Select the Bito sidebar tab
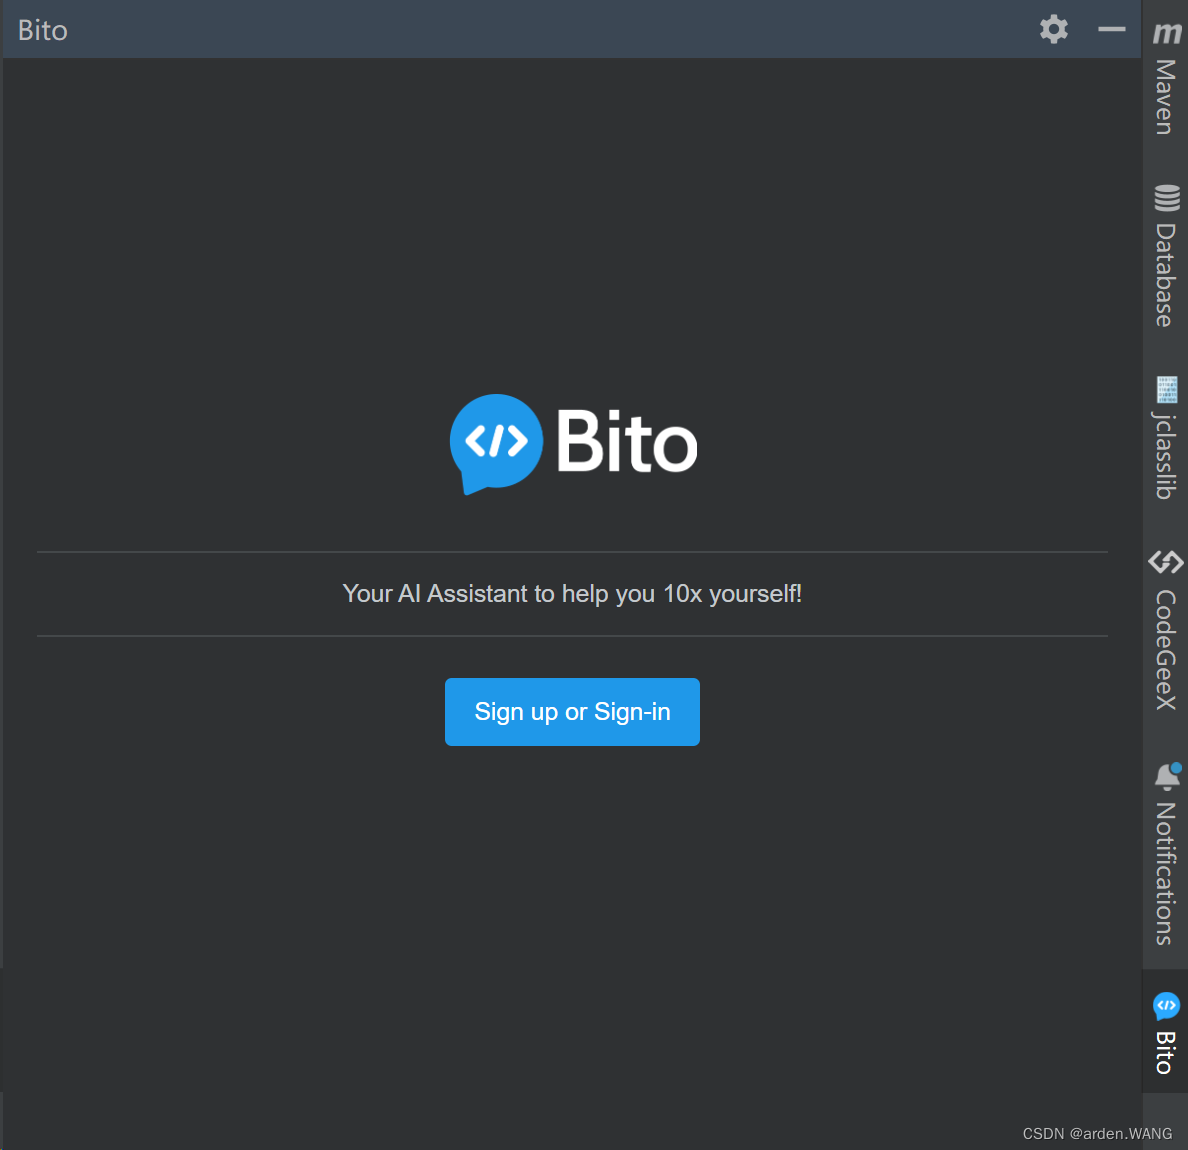This screenshot has width=1188, height=1150. pos(1165,1032)
